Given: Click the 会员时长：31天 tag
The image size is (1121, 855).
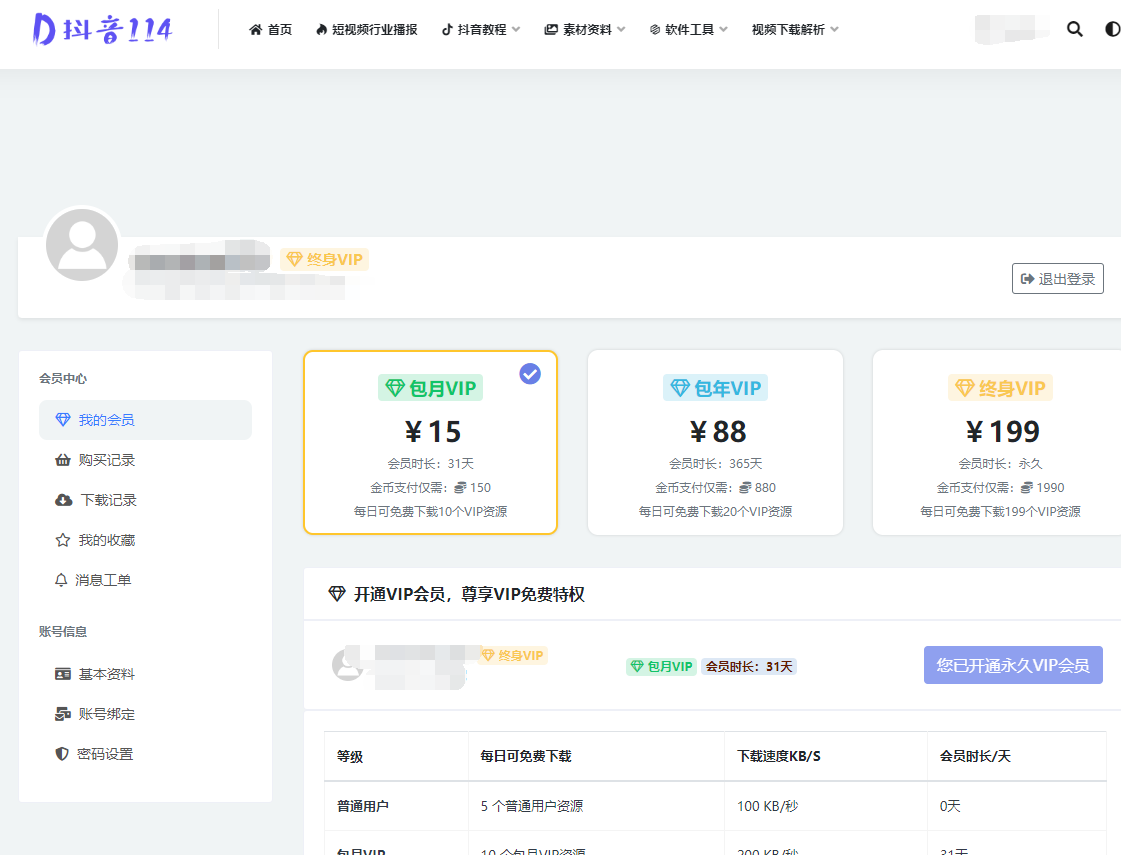Looking at the screenshot, I should point(749,666).
